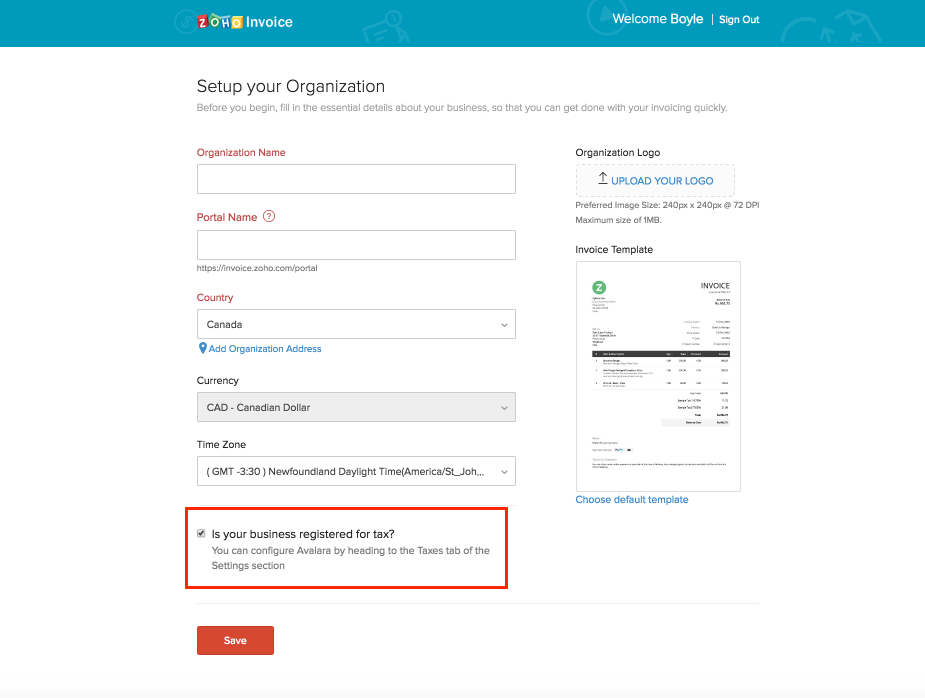Click the Save button
This screenshot has height=698, width=925.
click(235, 640)
